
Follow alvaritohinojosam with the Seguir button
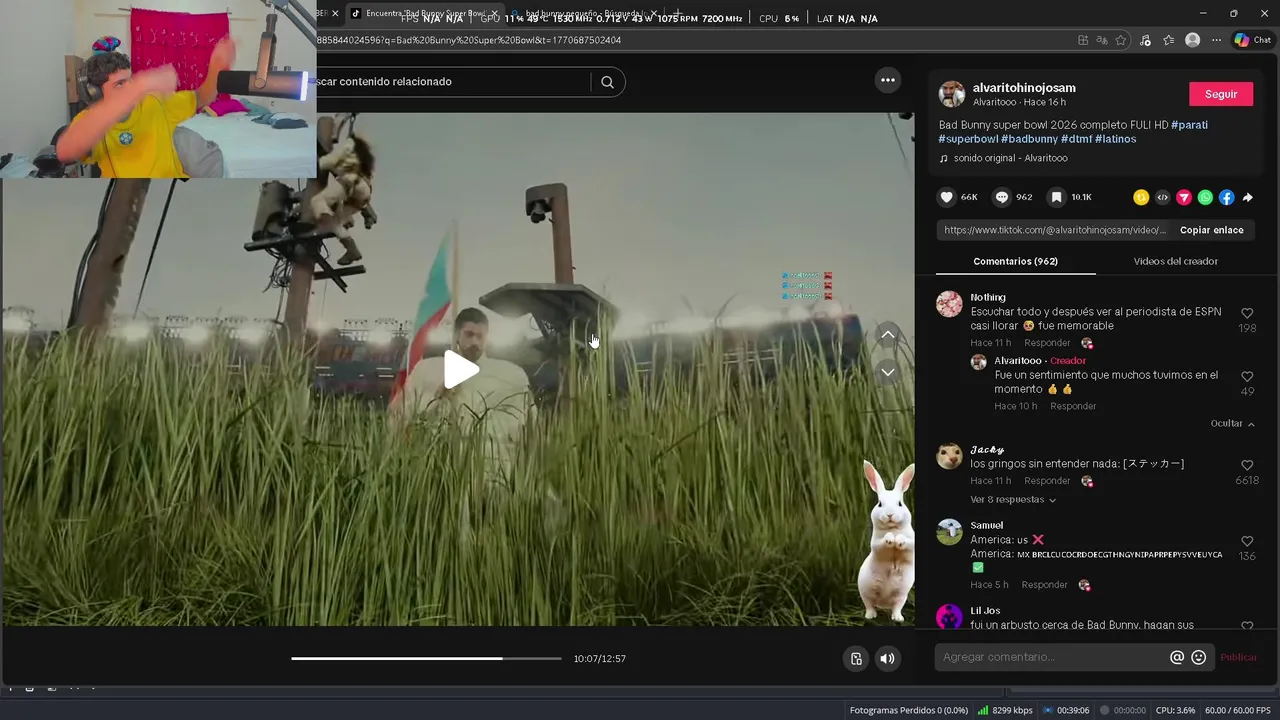click(1221, 94)
